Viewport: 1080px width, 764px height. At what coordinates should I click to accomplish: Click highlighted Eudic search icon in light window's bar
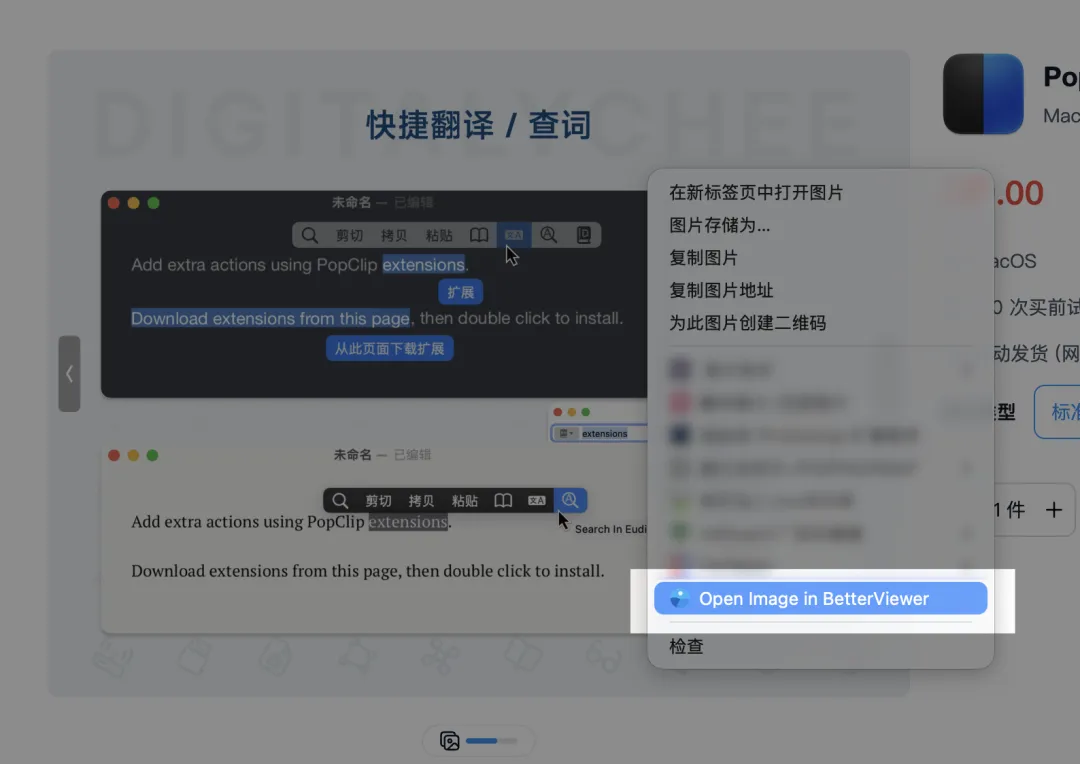[570, 500]
